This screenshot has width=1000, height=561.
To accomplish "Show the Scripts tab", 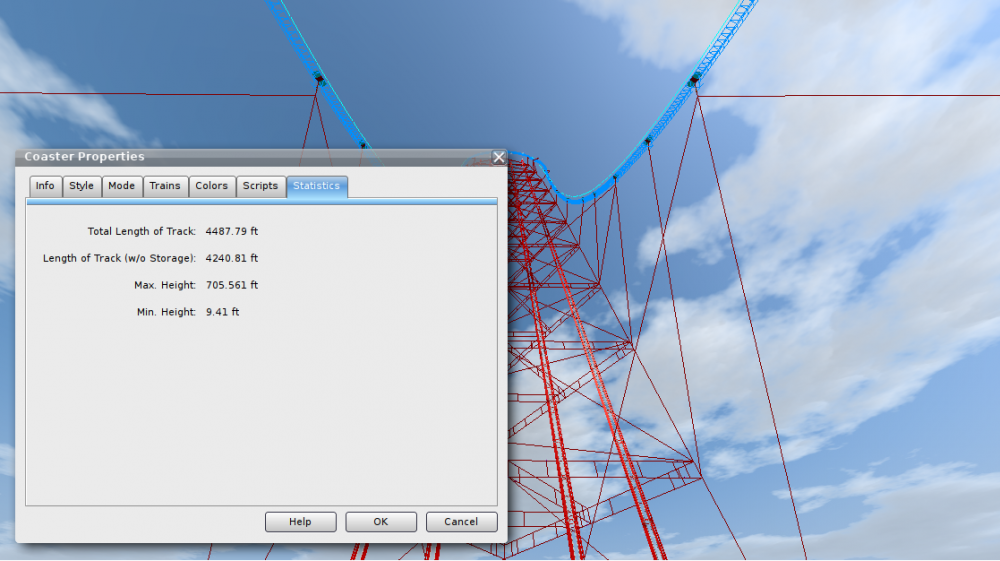I will pos(260,186).
